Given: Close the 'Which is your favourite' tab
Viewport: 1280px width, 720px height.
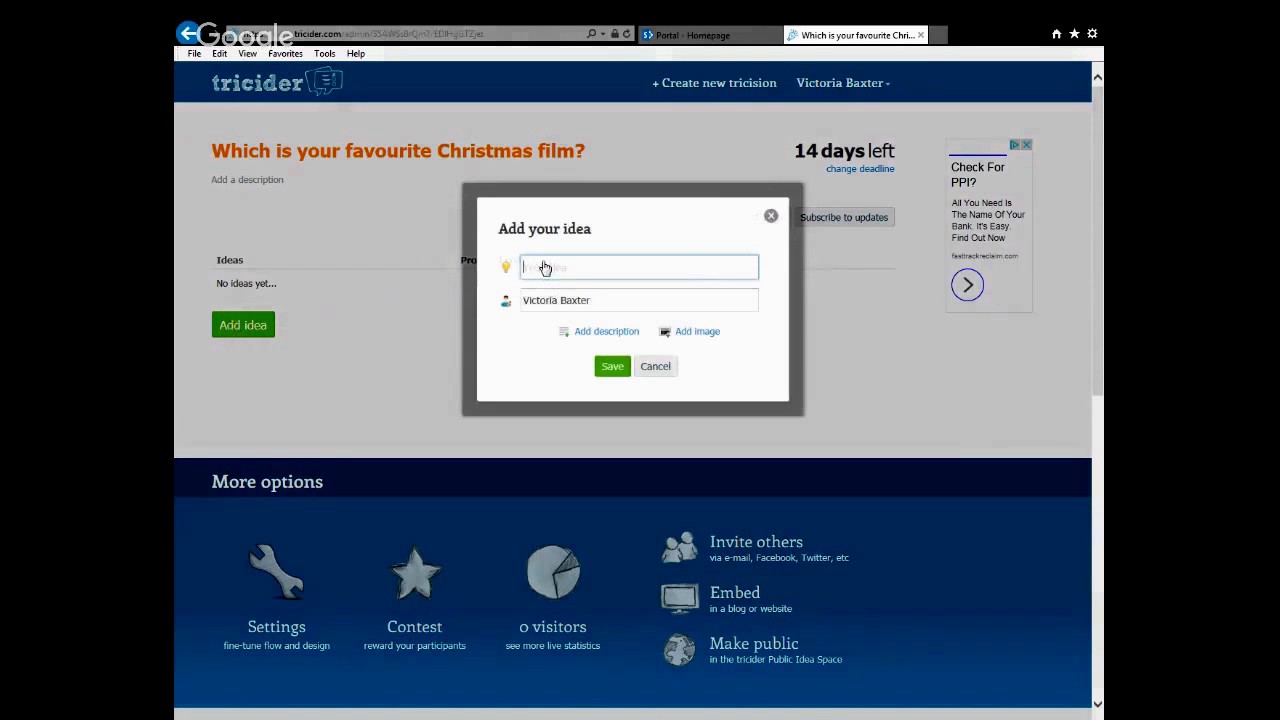Looking at the screenshot, I should click(920, 35).
